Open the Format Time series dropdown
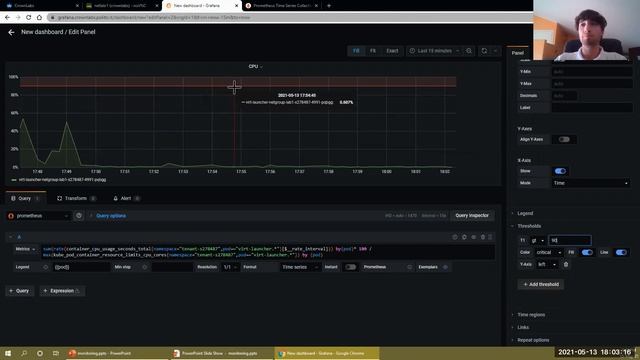 [300, 267]
